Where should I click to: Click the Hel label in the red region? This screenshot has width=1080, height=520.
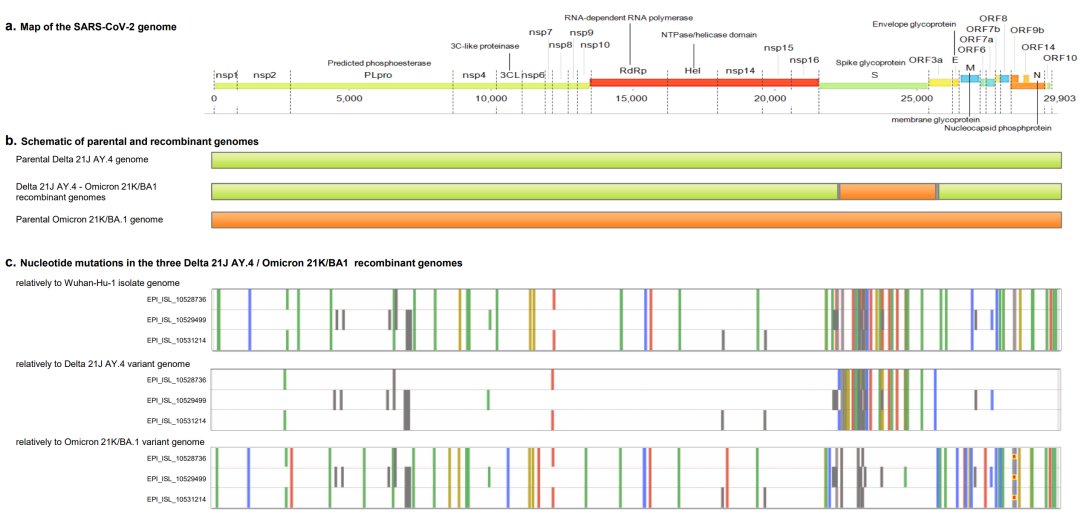[692, 71]
